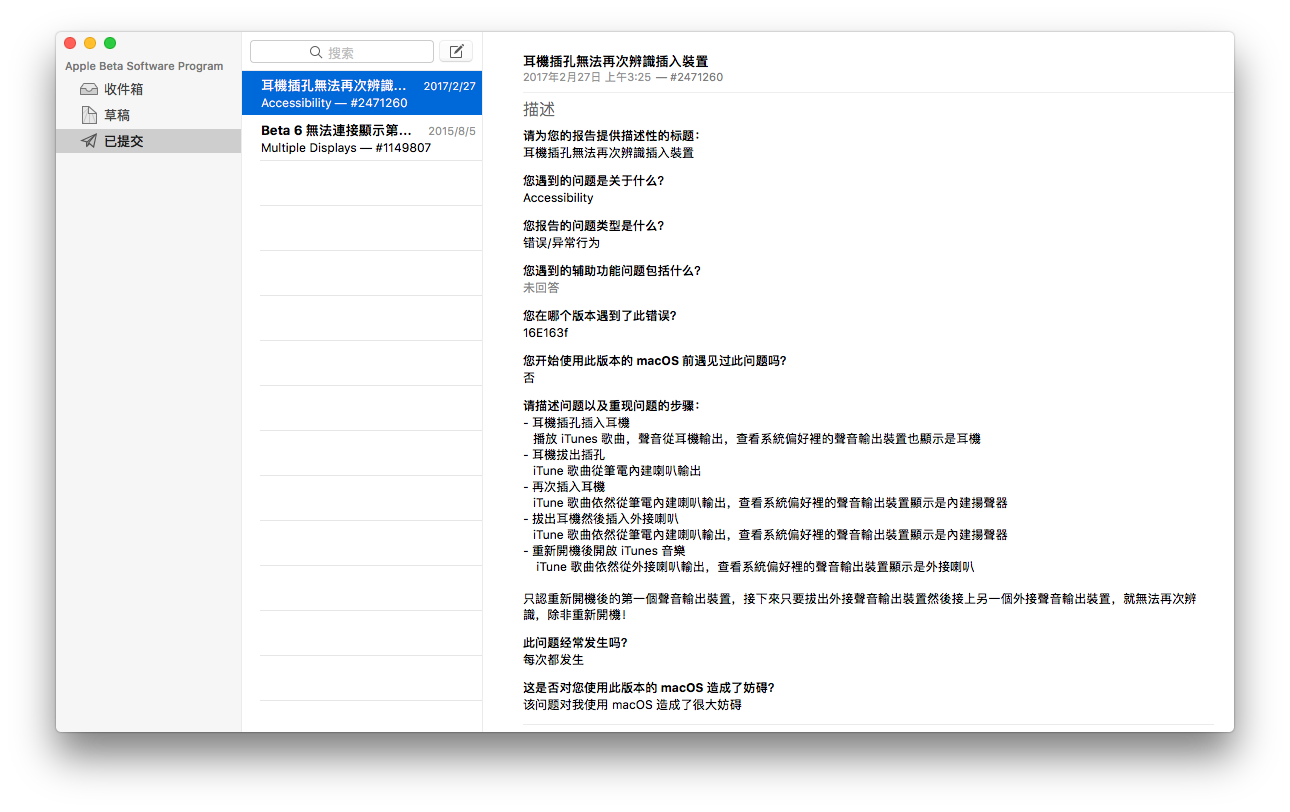This screenshot has width=1290, height=812.
Task: Select the 已提交 folder
Action: click(124, 141)
